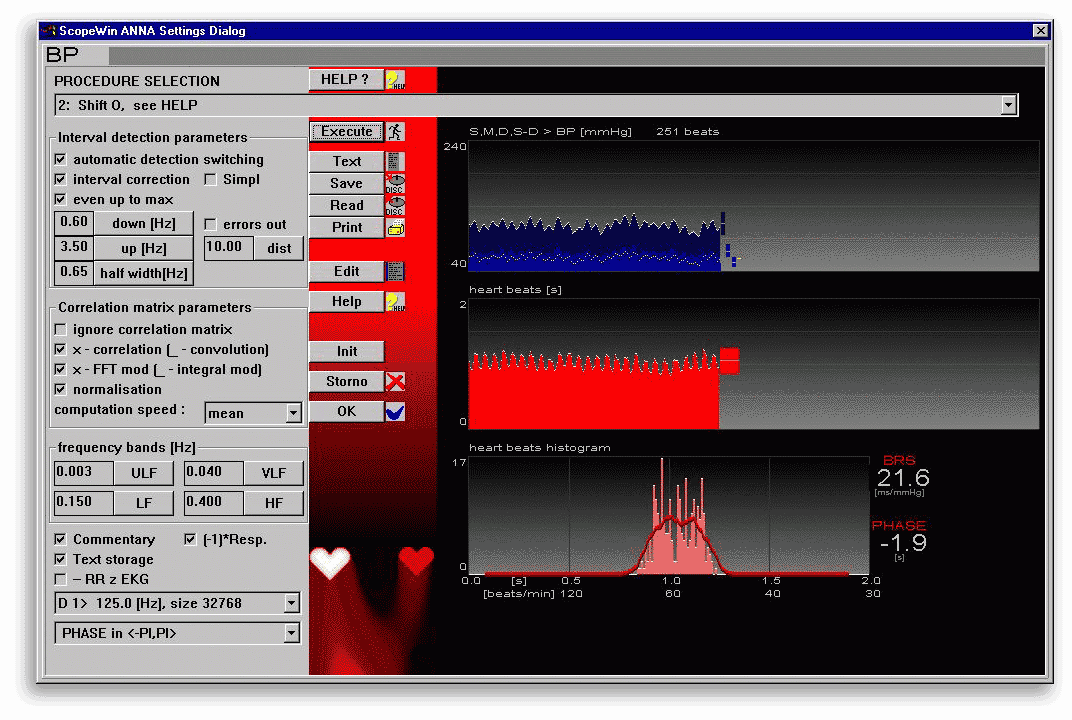Click the help icon beside the Help button
Viewport: 1072px width, 720px height.
click(x=395, y=302)
